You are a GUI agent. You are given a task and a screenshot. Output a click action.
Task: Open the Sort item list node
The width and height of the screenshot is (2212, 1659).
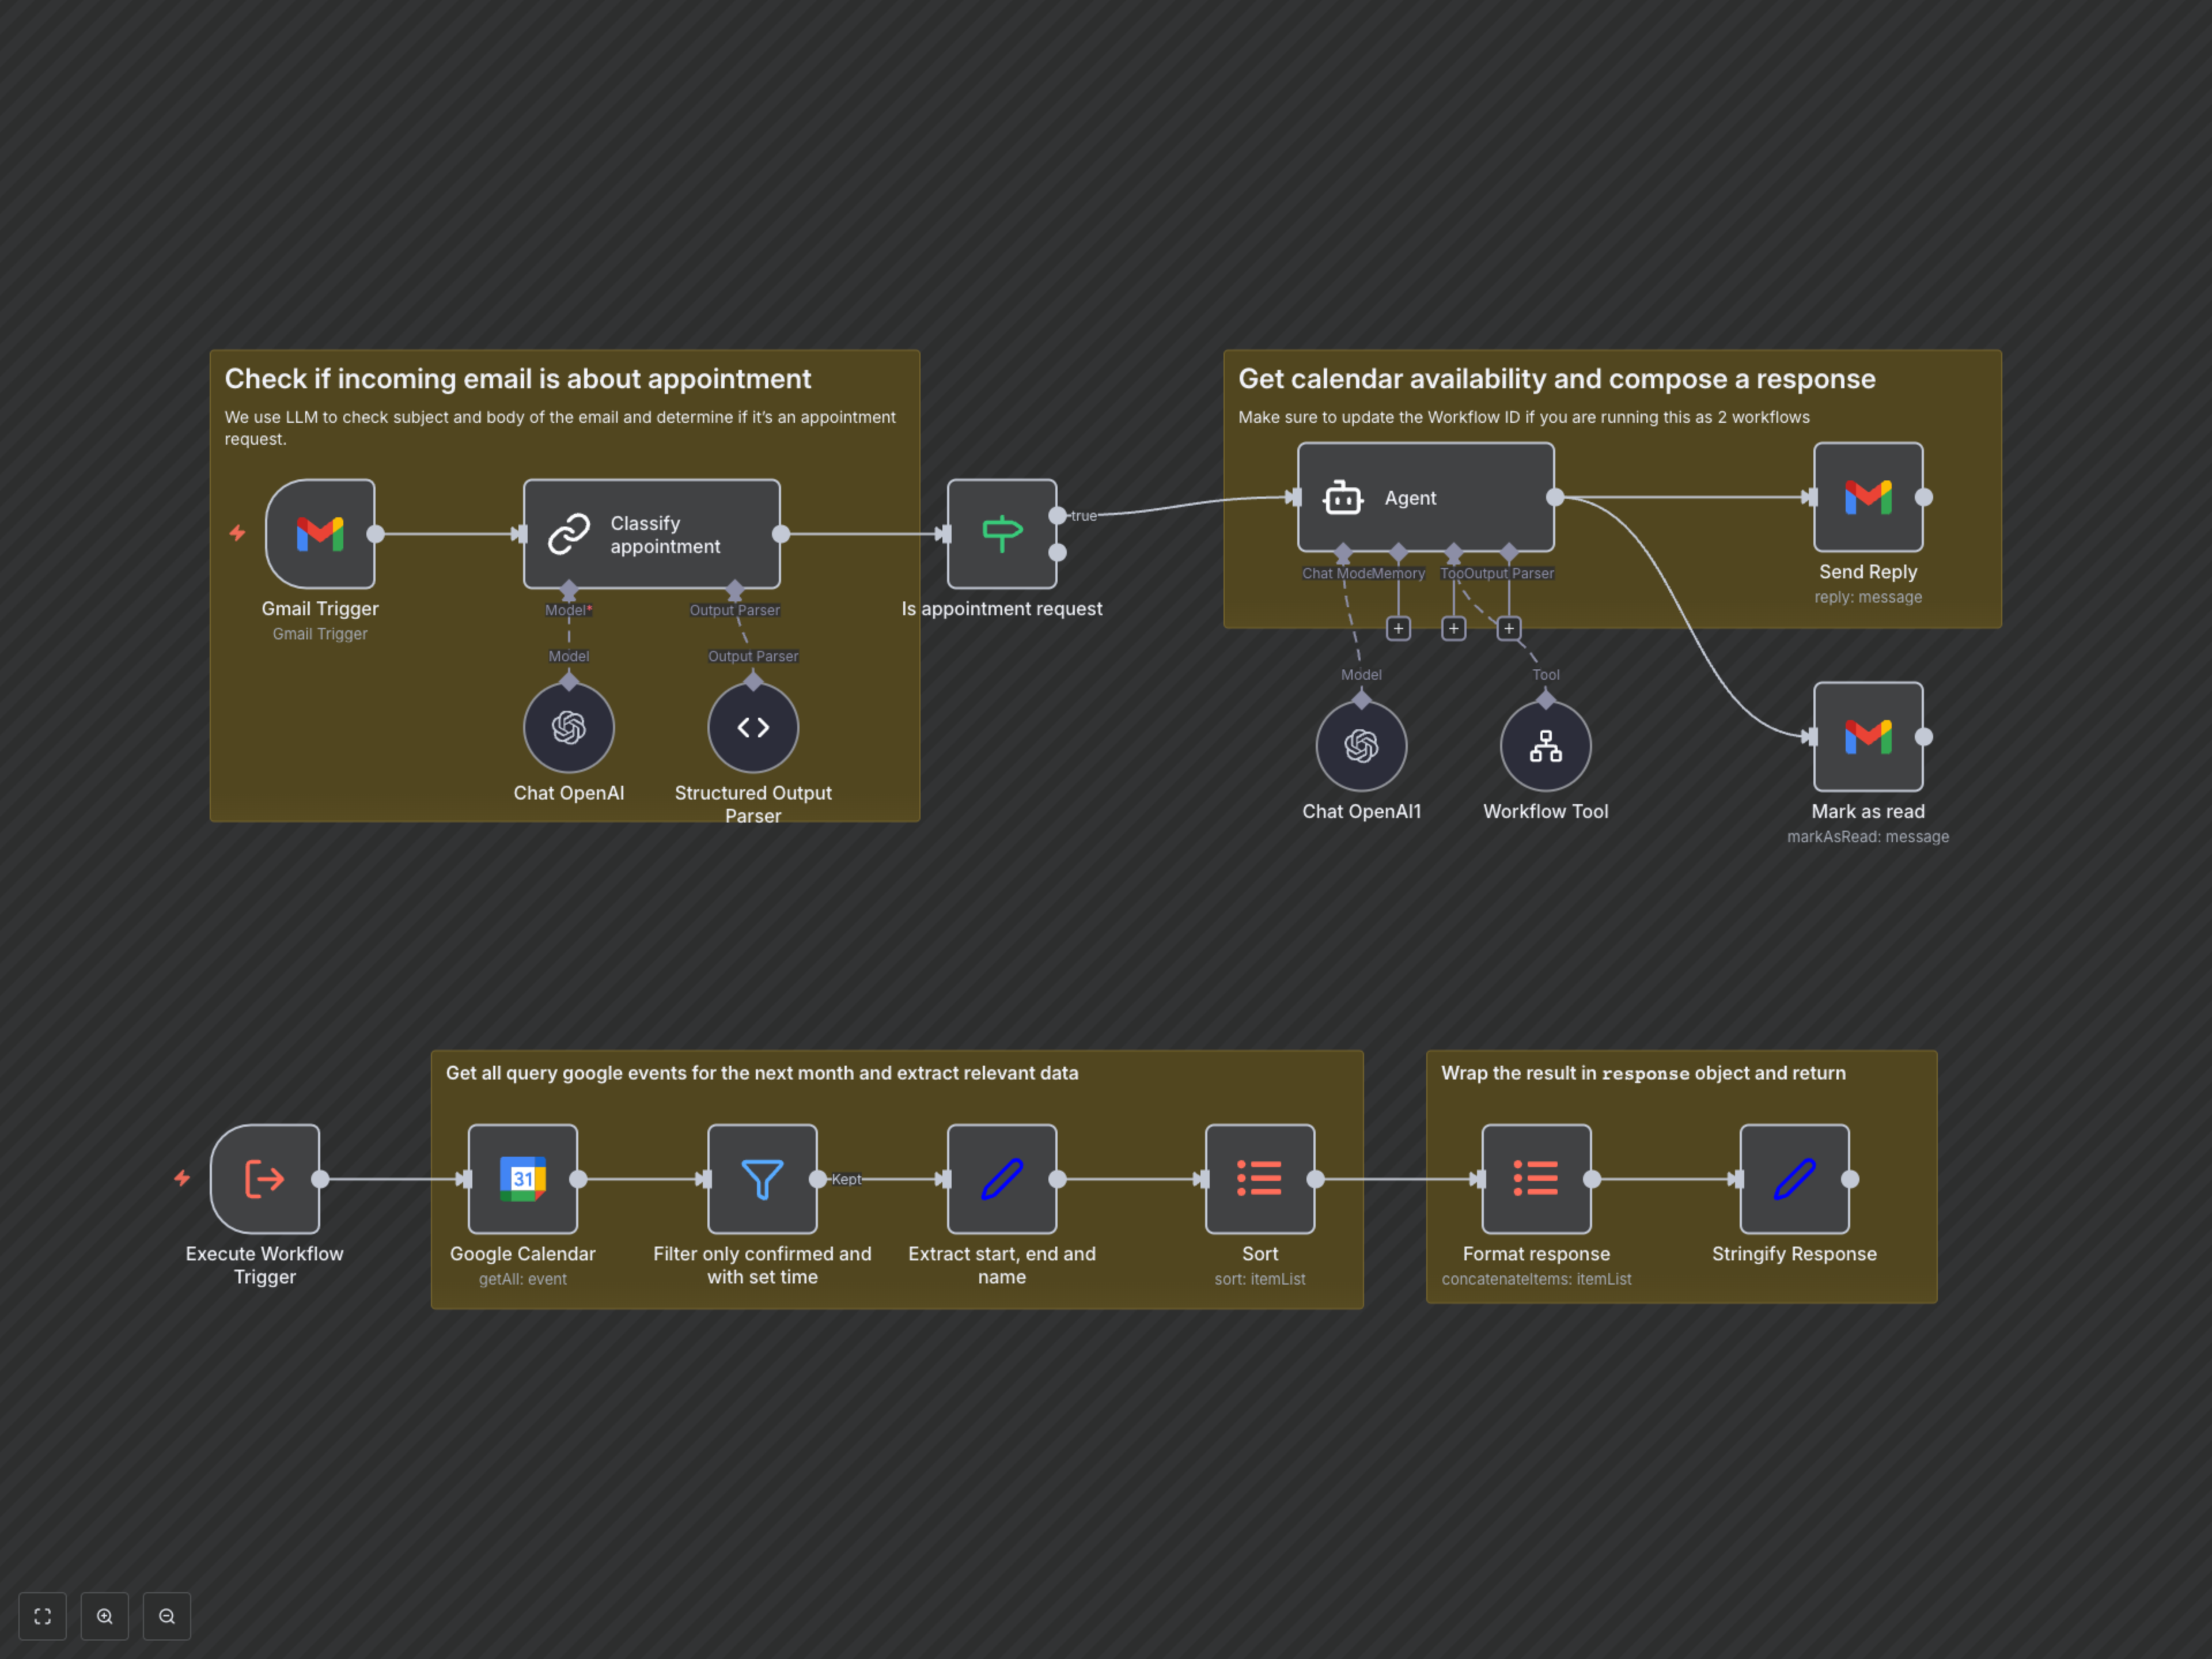tap(1259, 1179)
